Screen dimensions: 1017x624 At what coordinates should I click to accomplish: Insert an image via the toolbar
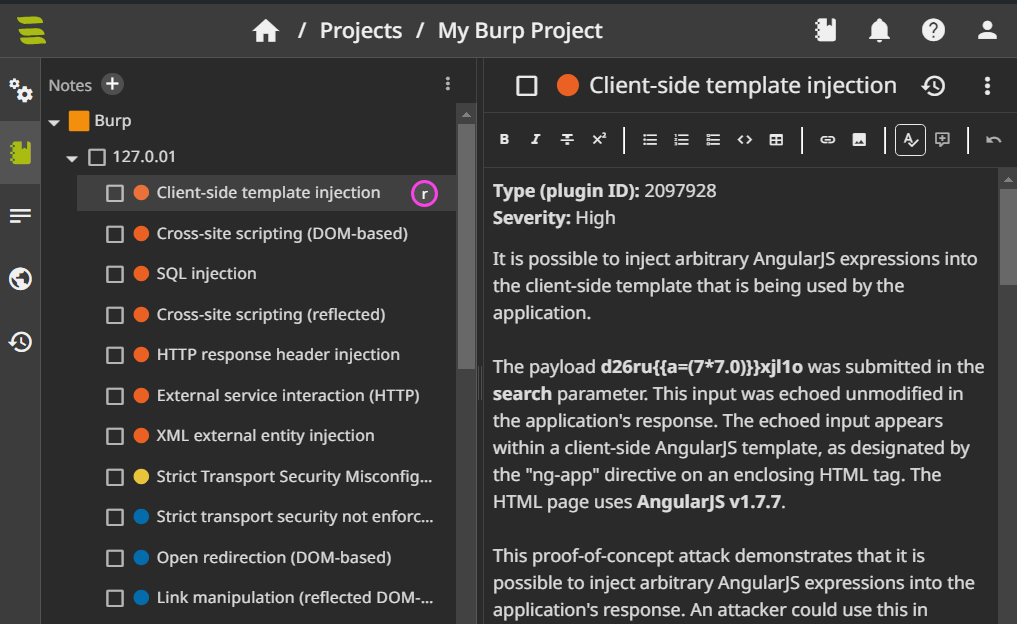tap(859, 139)
